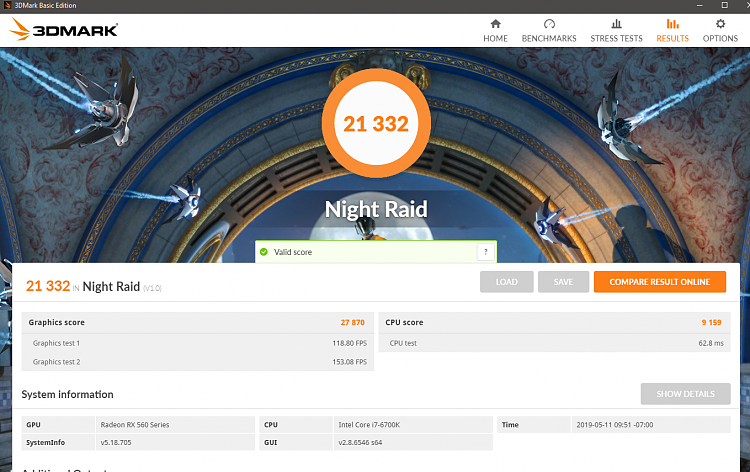The image size is (750, 472).
Task: Click the SystemInfo label cell
Action: (x=58, y=442)
